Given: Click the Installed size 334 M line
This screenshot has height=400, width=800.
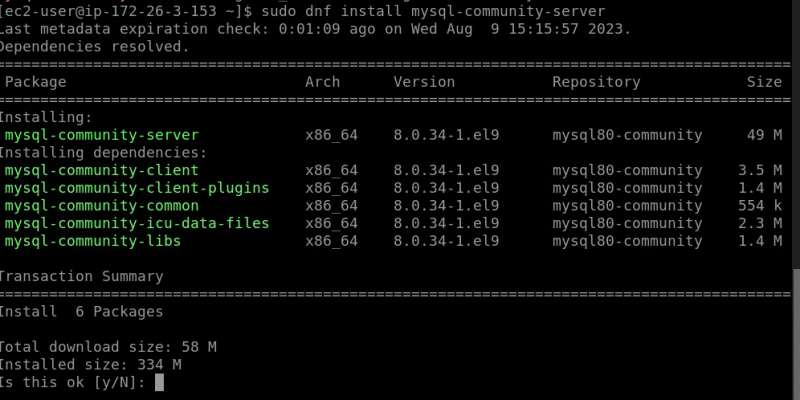Looking at the screenshot, I should tap(91, 365).
